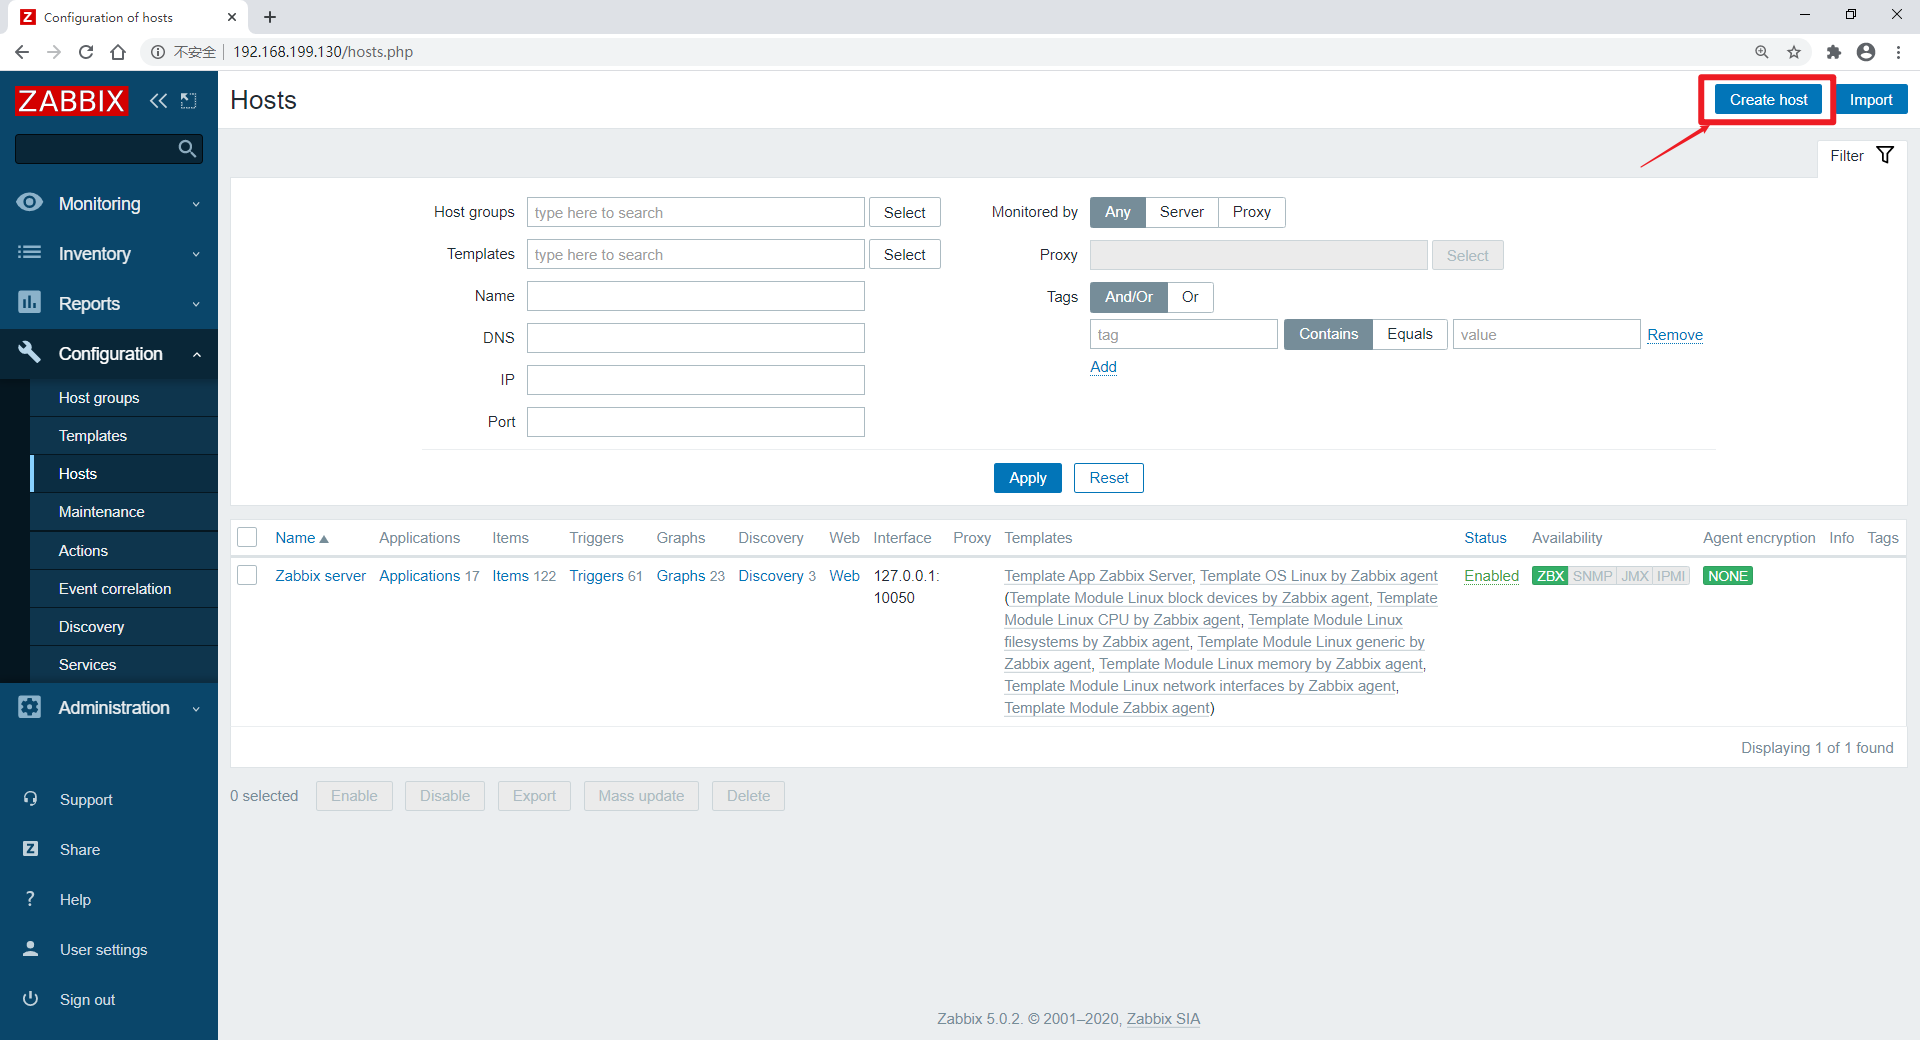This screenshot has height=1040, width=1920.
Task: Tick the select-all hosts checkbox
Action: pos(247,538)
